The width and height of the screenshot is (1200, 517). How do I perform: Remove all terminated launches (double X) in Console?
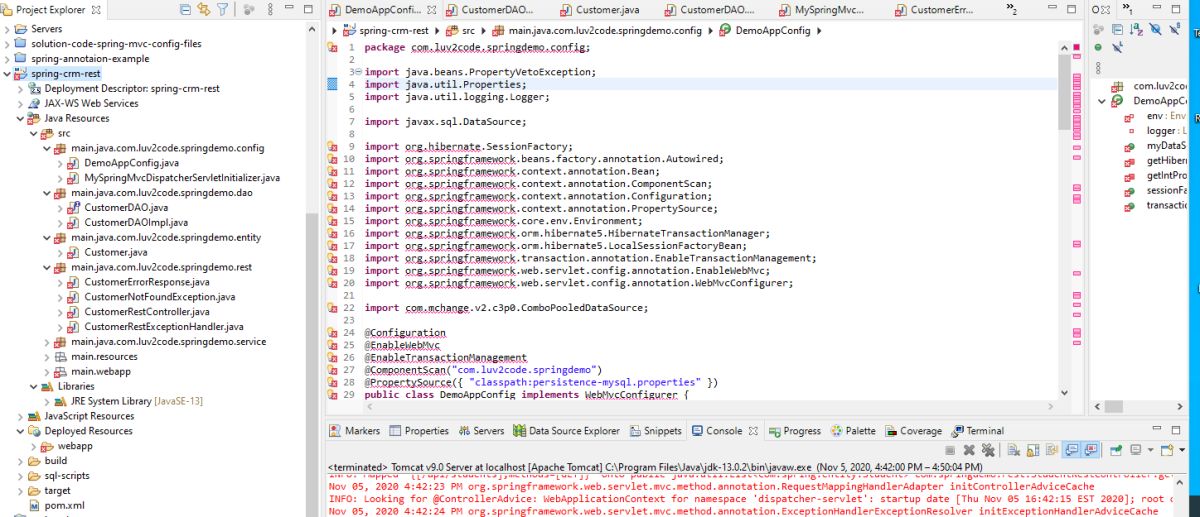(988, 450)
